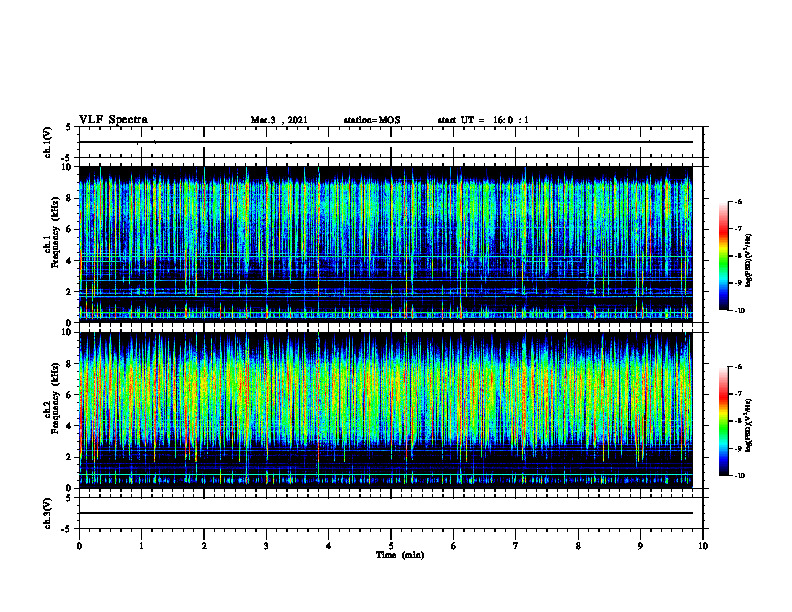This screenshot has width=792, height=612.
Task: Click the "-10" label on ch.1 colorbar
Action: click(x=739, y=311)
